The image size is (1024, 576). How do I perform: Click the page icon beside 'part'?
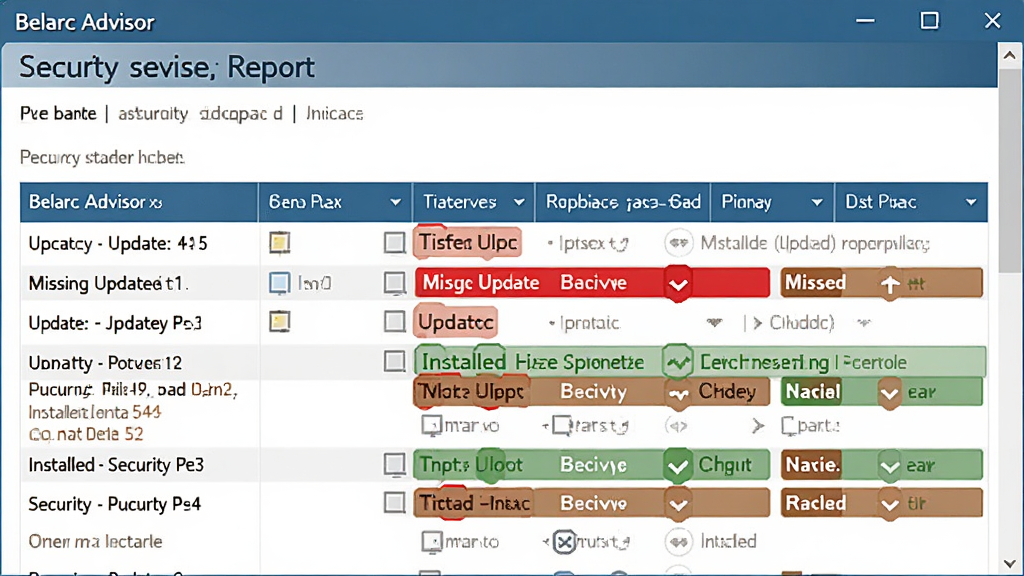click(x=788, y=426)
